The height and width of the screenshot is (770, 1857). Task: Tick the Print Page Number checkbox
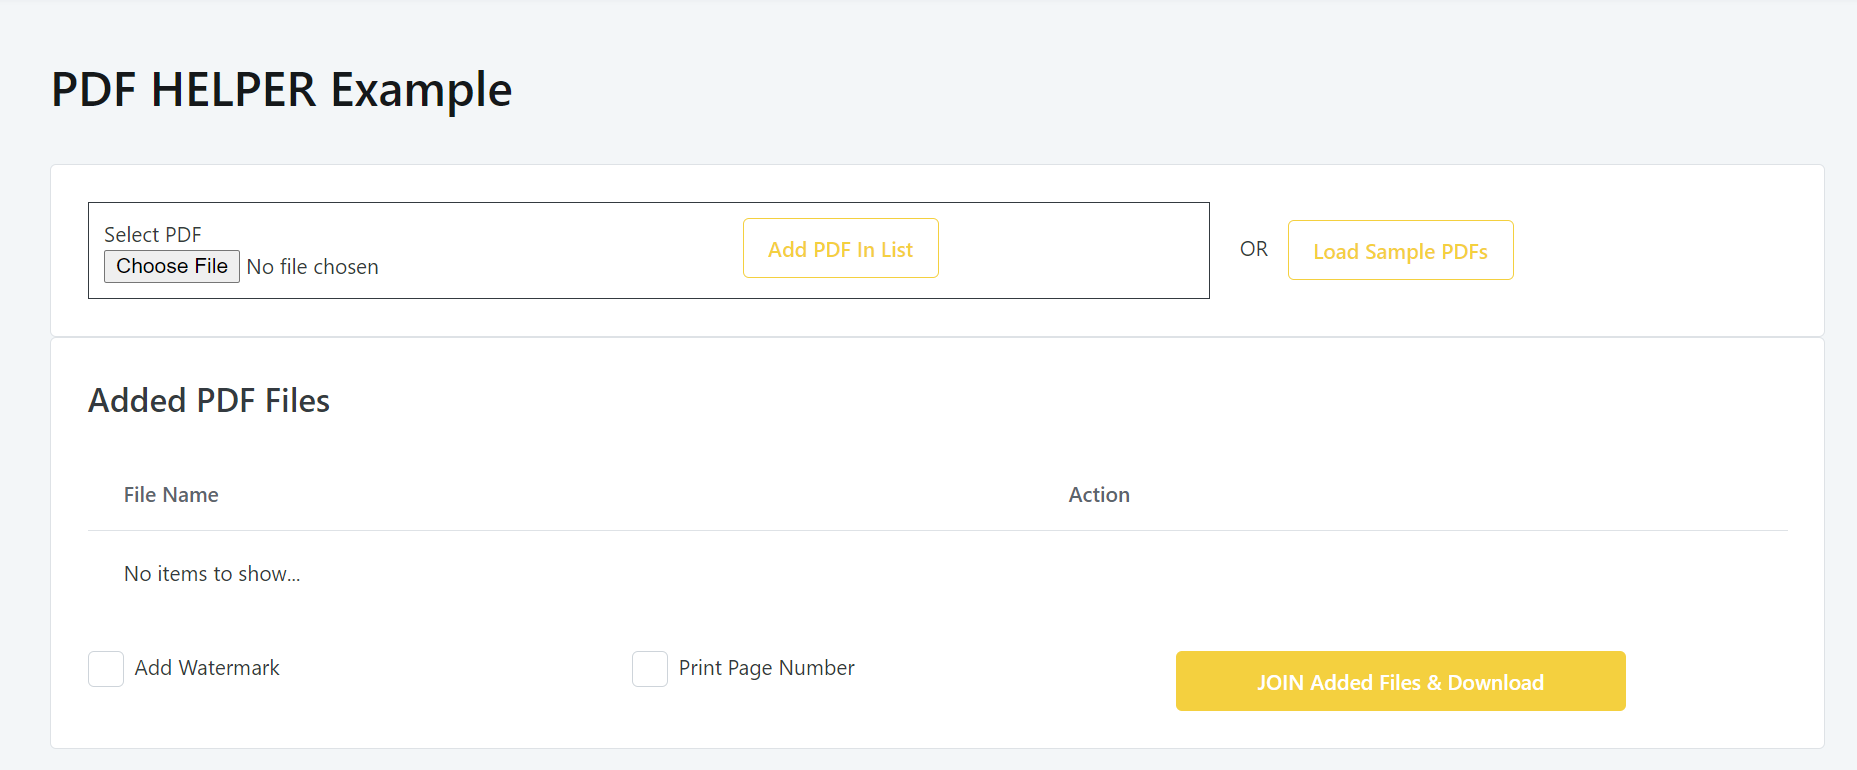[650, 669]
